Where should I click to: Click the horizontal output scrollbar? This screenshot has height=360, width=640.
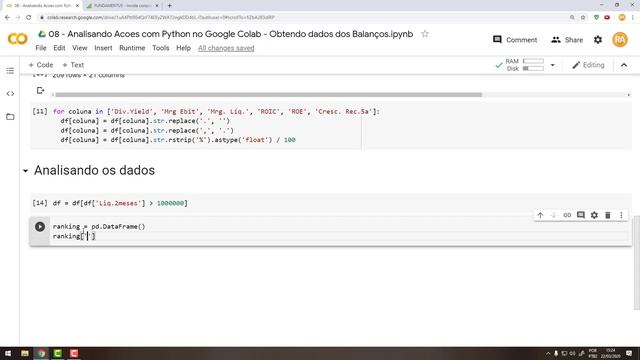(269, 95)
